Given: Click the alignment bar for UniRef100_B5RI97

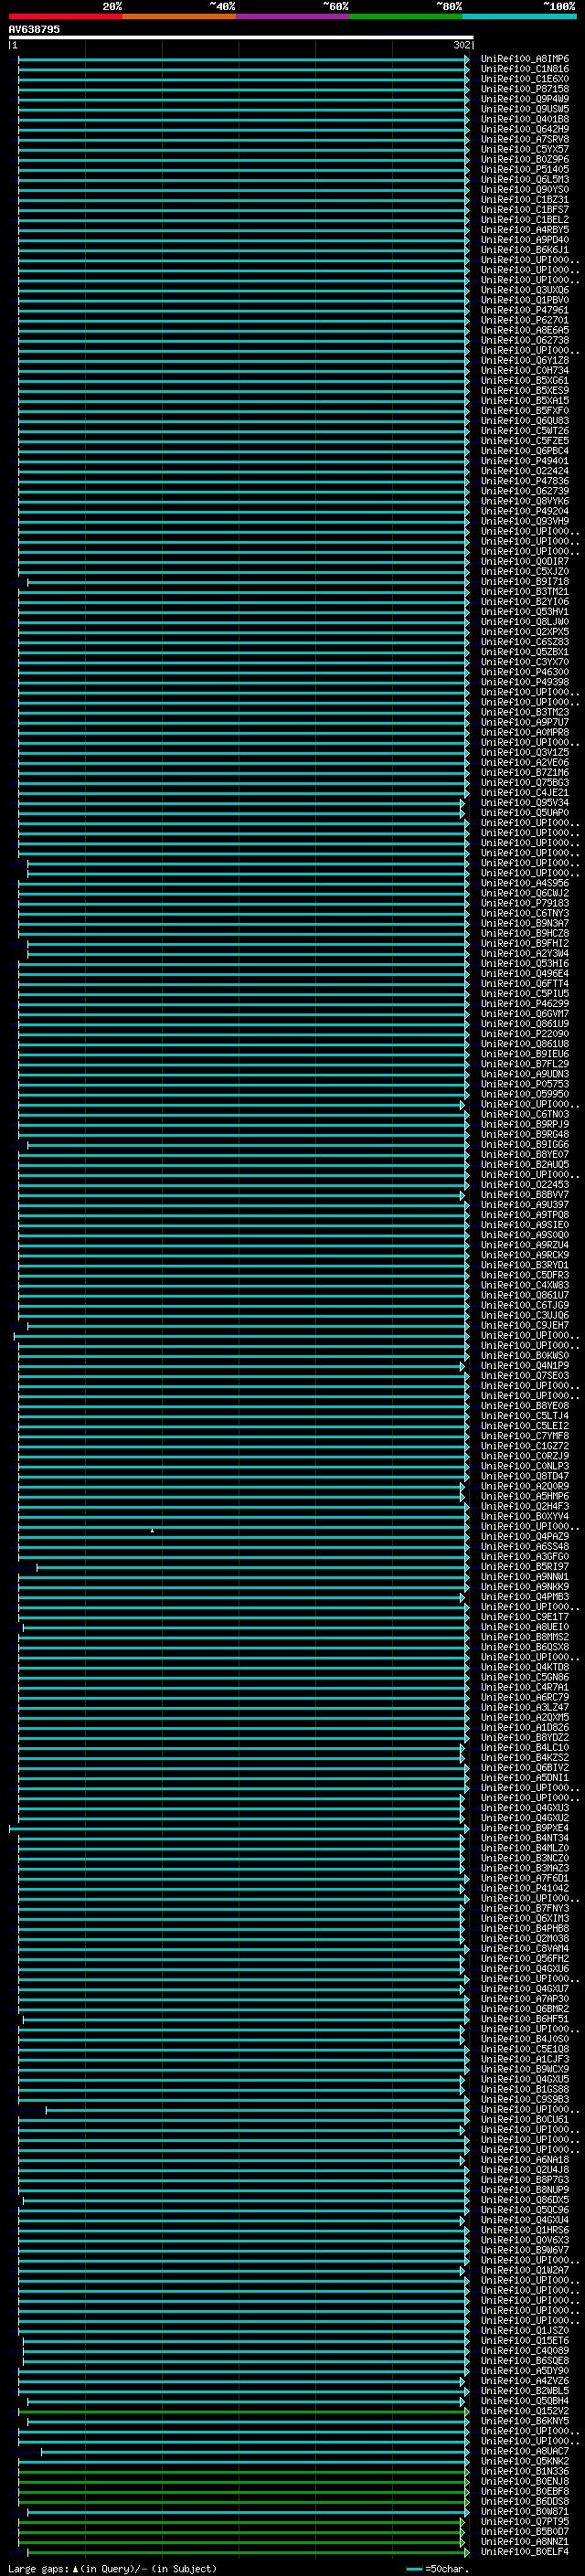Looking at the screenshot, I should tap(252, 1567).
